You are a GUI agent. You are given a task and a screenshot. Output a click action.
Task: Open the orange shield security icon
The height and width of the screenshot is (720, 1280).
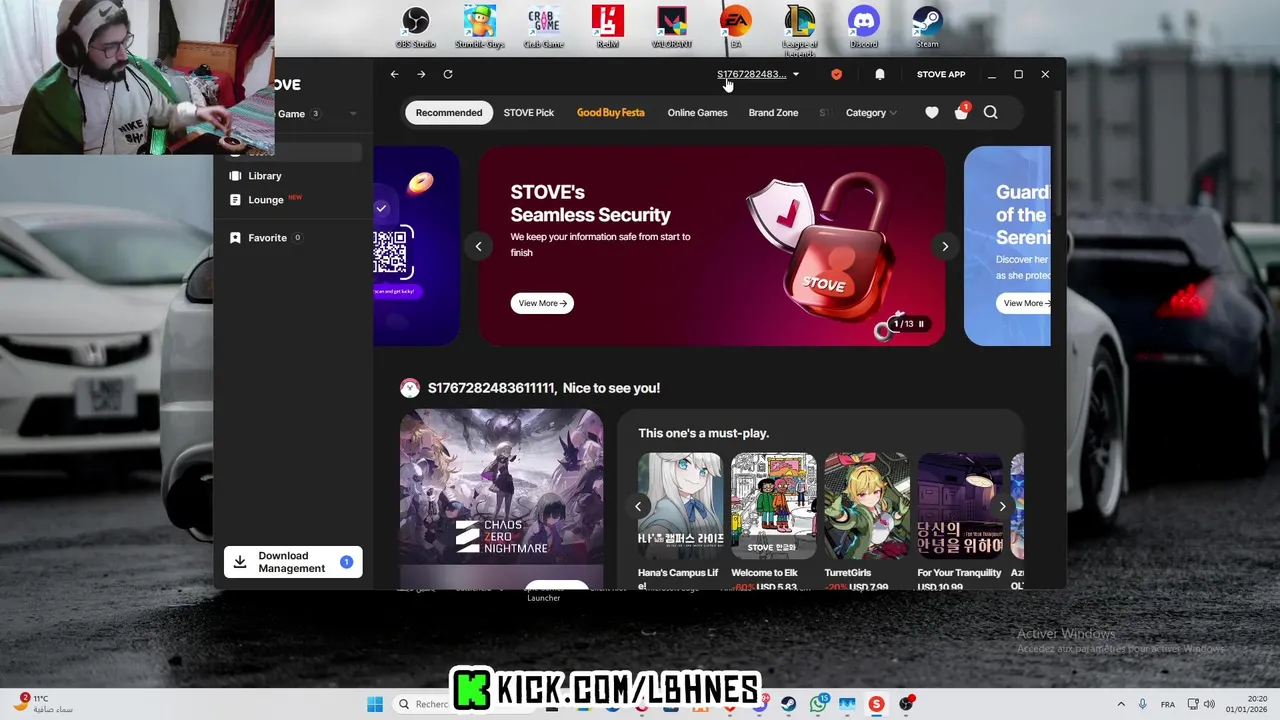pos(837,74)
